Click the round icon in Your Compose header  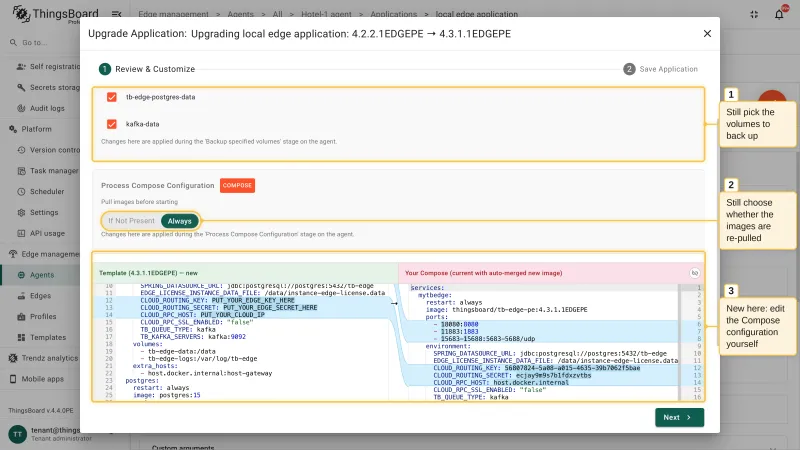[x=694, y=273]
